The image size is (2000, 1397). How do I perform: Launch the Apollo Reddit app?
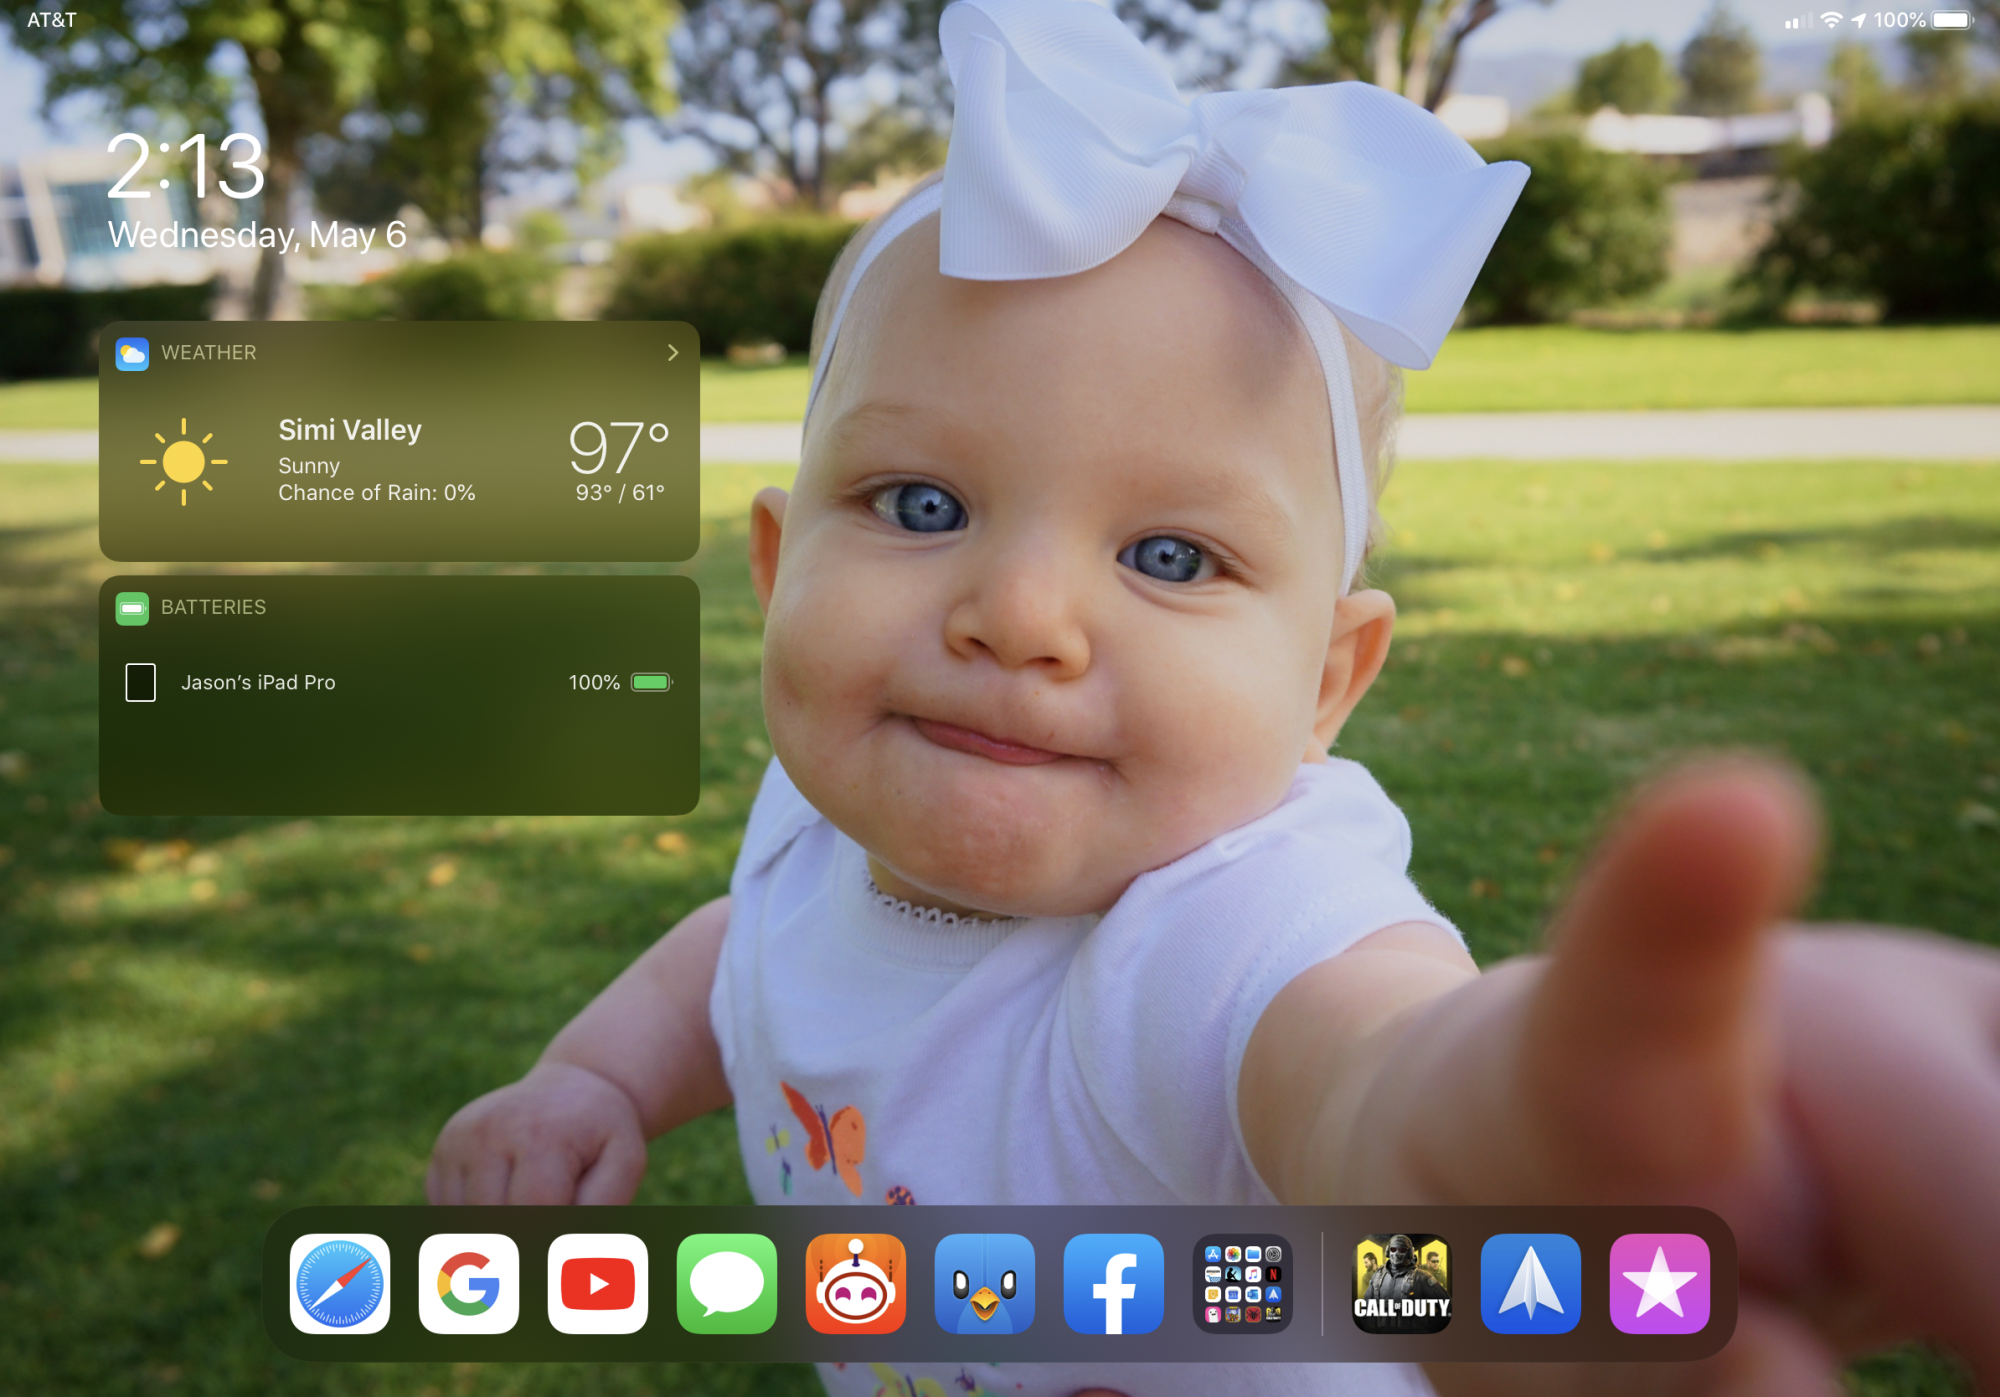pos(856,1283)
